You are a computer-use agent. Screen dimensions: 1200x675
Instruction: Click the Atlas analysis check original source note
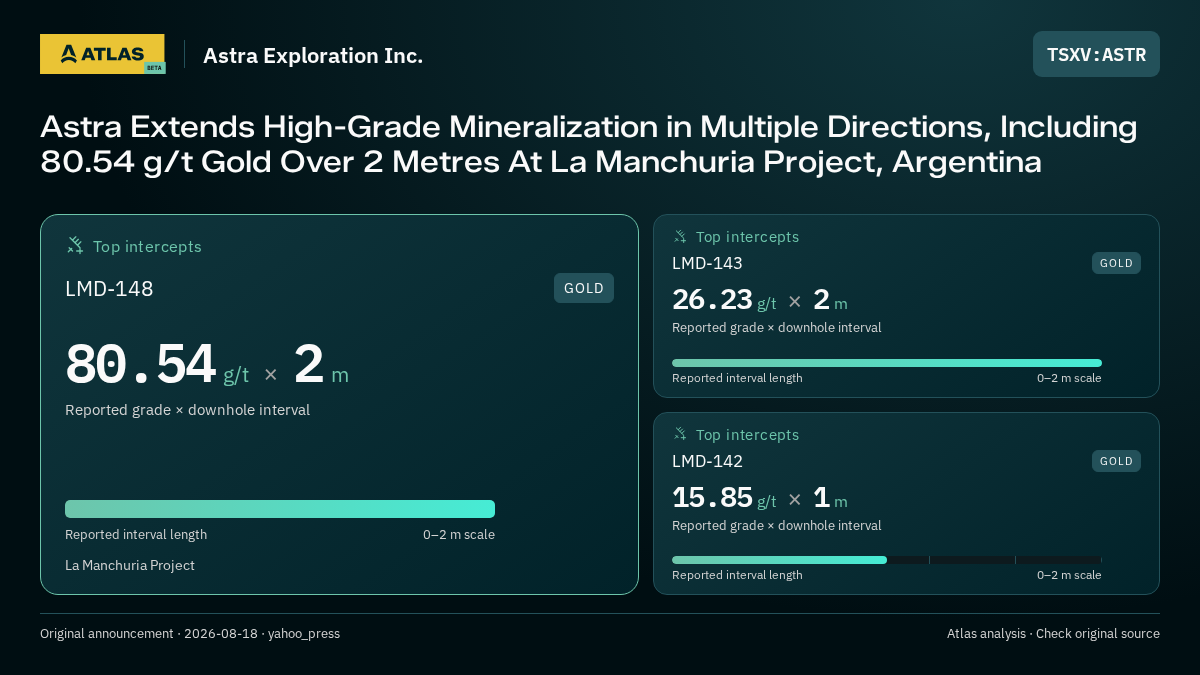pyautogui.click(x=1053, y=634)
